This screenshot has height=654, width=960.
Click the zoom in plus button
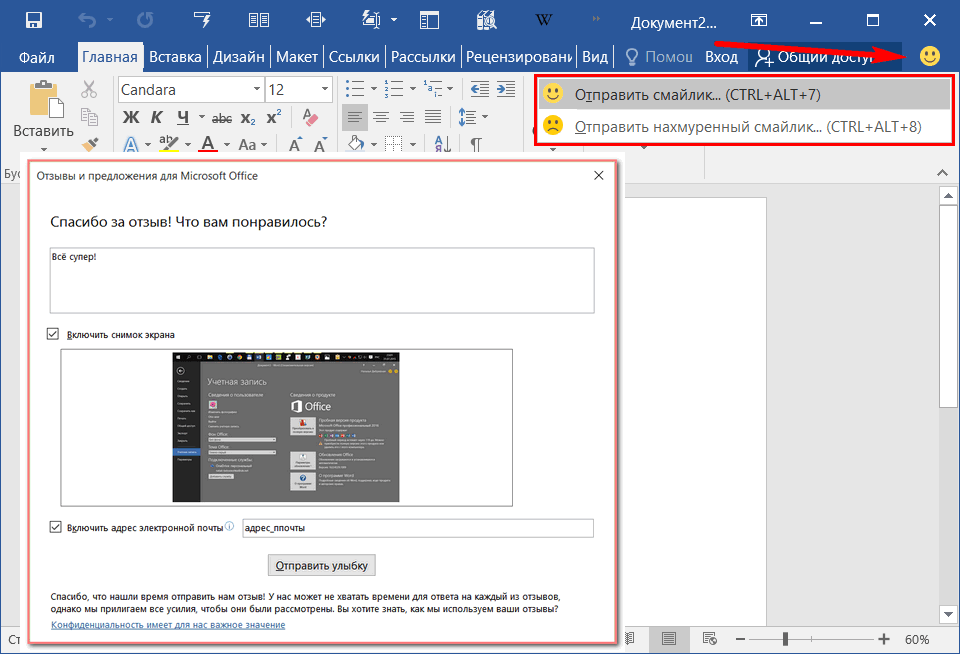coord(883,639)
